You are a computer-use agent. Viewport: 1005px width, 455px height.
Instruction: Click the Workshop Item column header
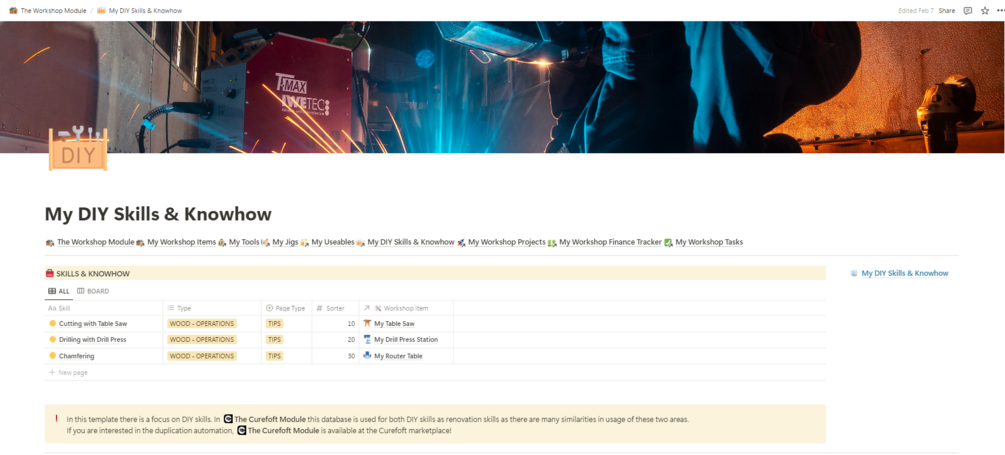click(406, 308)
